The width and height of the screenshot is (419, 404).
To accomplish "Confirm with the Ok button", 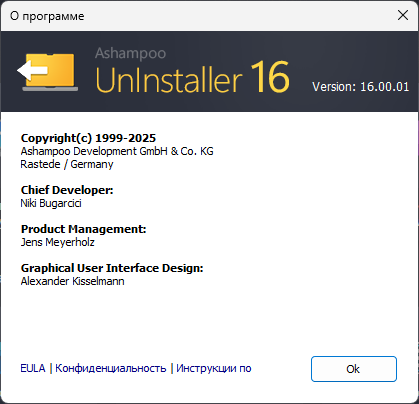I will pyautogui.click(x=354, y=369).
